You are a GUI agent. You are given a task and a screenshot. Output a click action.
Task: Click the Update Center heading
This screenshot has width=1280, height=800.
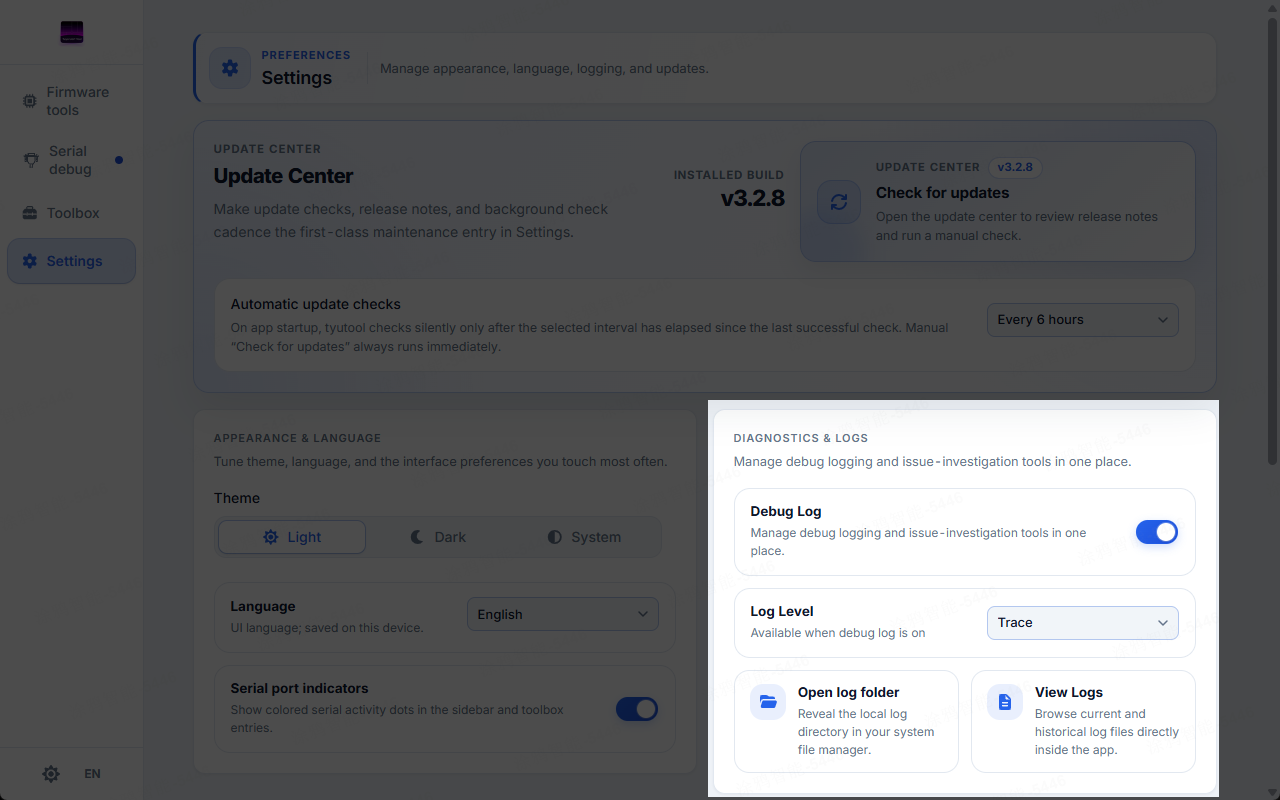(283, 176)
